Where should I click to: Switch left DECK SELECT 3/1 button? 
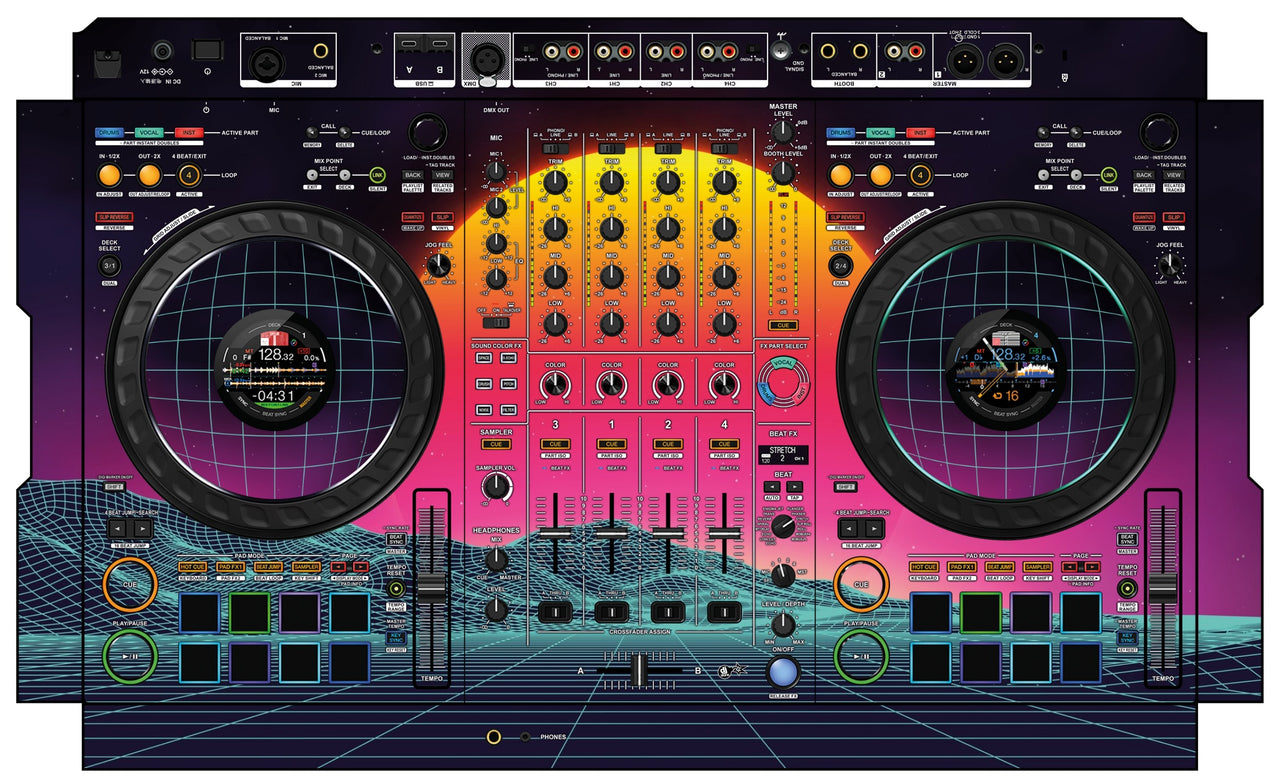(x=110, y=266)
